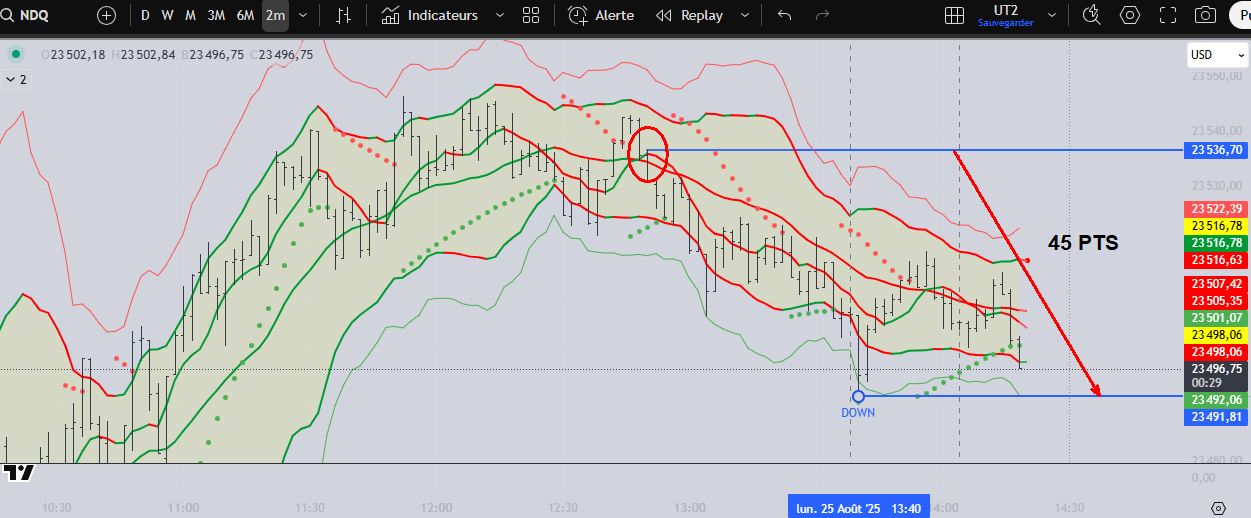Select the 45 PTS text annotation
The width and height of the screenshot is (1251, 518).
click(x=1083, y=242)
